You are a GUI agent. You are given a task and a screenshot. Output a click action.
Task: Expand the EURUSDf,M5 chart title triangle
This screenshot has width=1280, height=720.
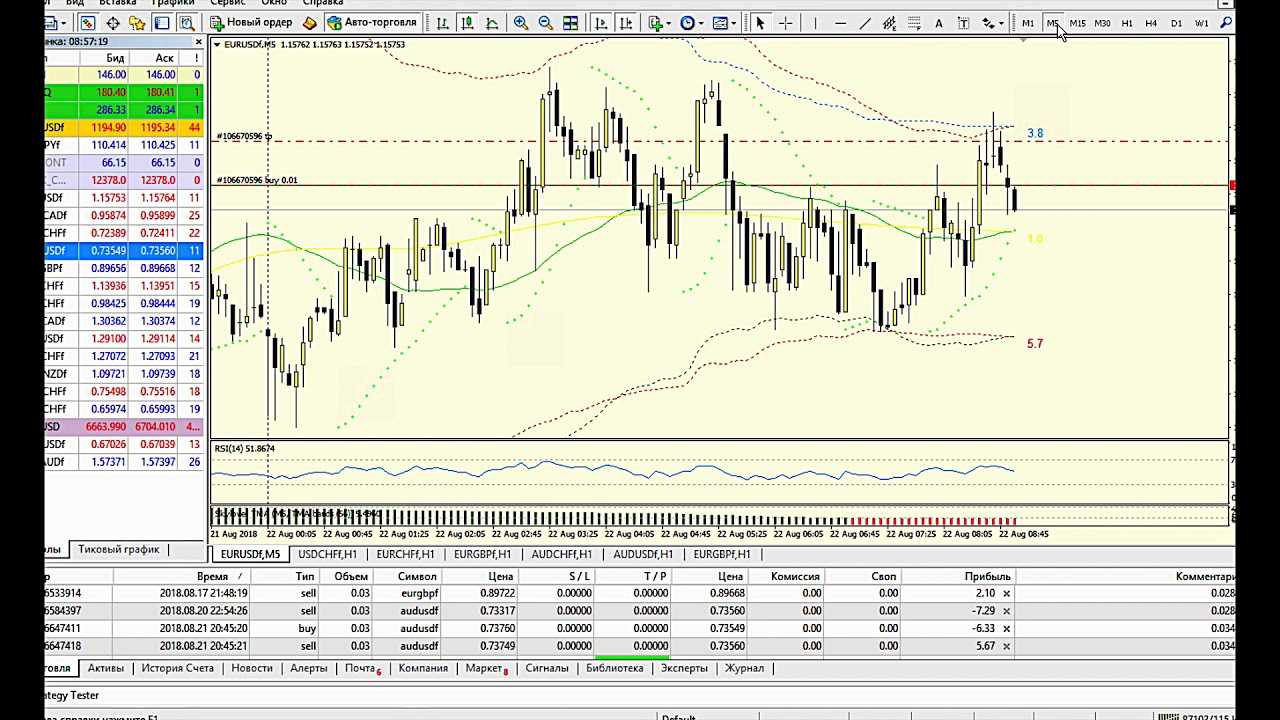pyautogui.click(x=218, y=45)
